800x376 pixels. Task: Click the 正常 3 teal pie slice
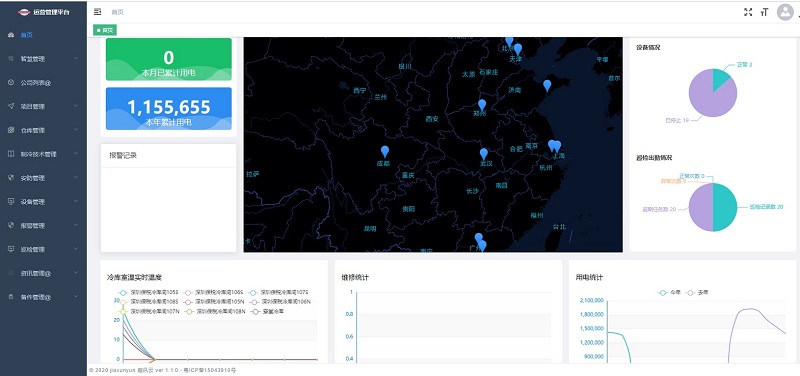point(720,80)
